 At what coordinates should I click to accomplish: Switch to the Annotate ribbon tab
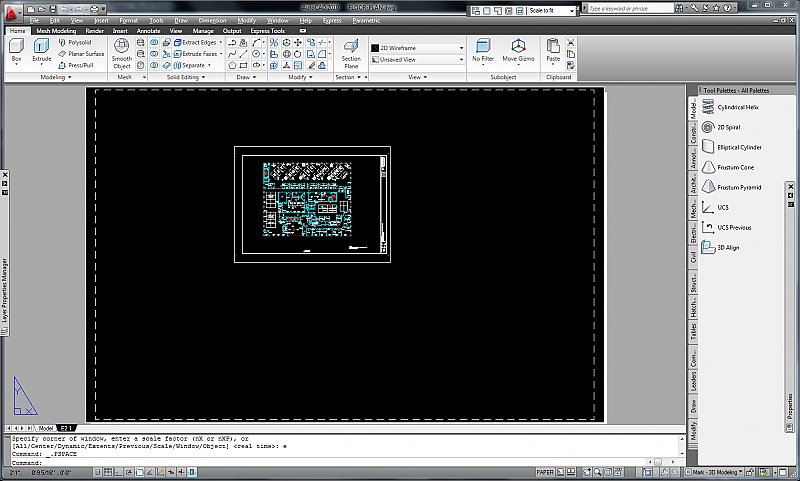point(148,31)
